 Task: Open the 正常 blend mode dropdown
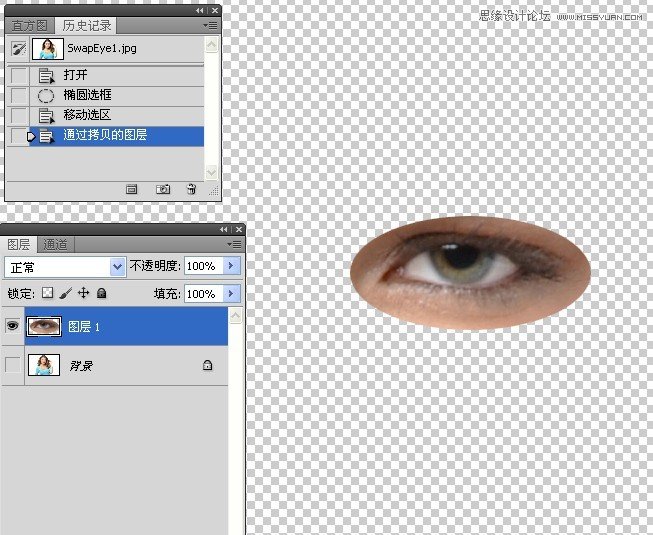click(x=65, y=267)
